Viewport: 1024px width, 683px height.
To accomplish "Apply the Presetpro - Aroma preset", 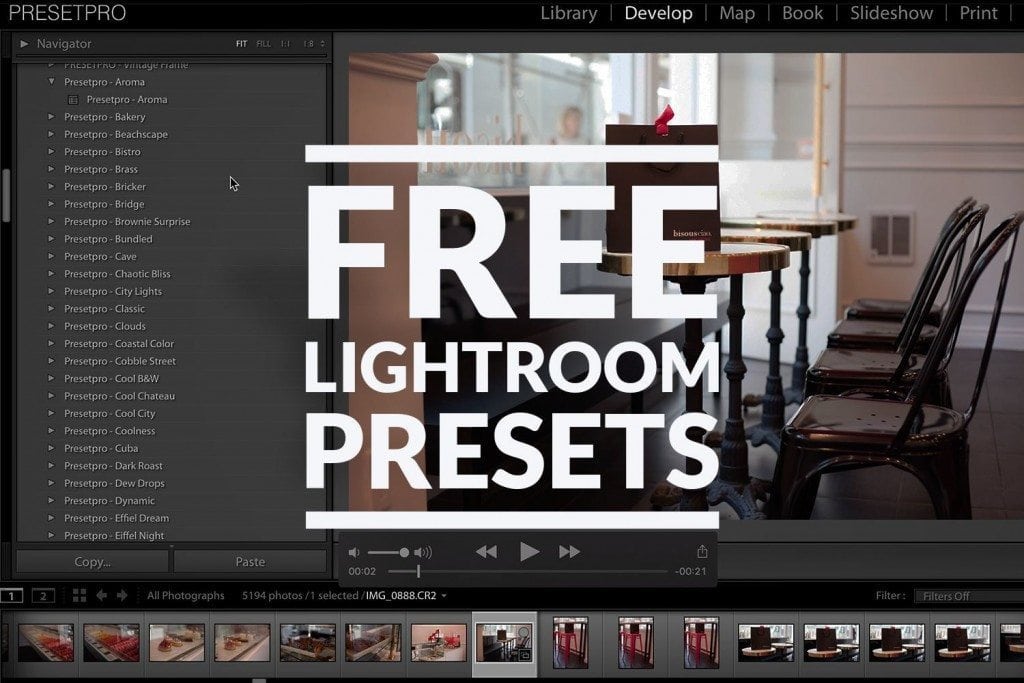I will point(127,99).
